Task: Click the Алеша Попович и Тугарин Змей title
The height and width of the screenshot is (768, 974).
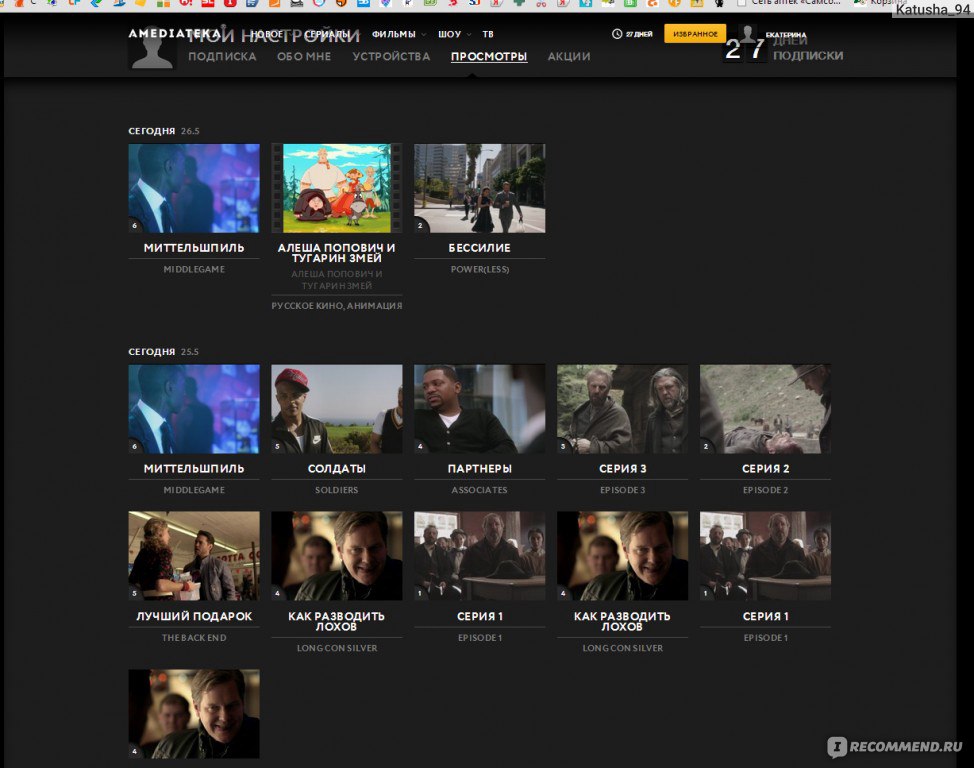Action: [x=337, y=252]
